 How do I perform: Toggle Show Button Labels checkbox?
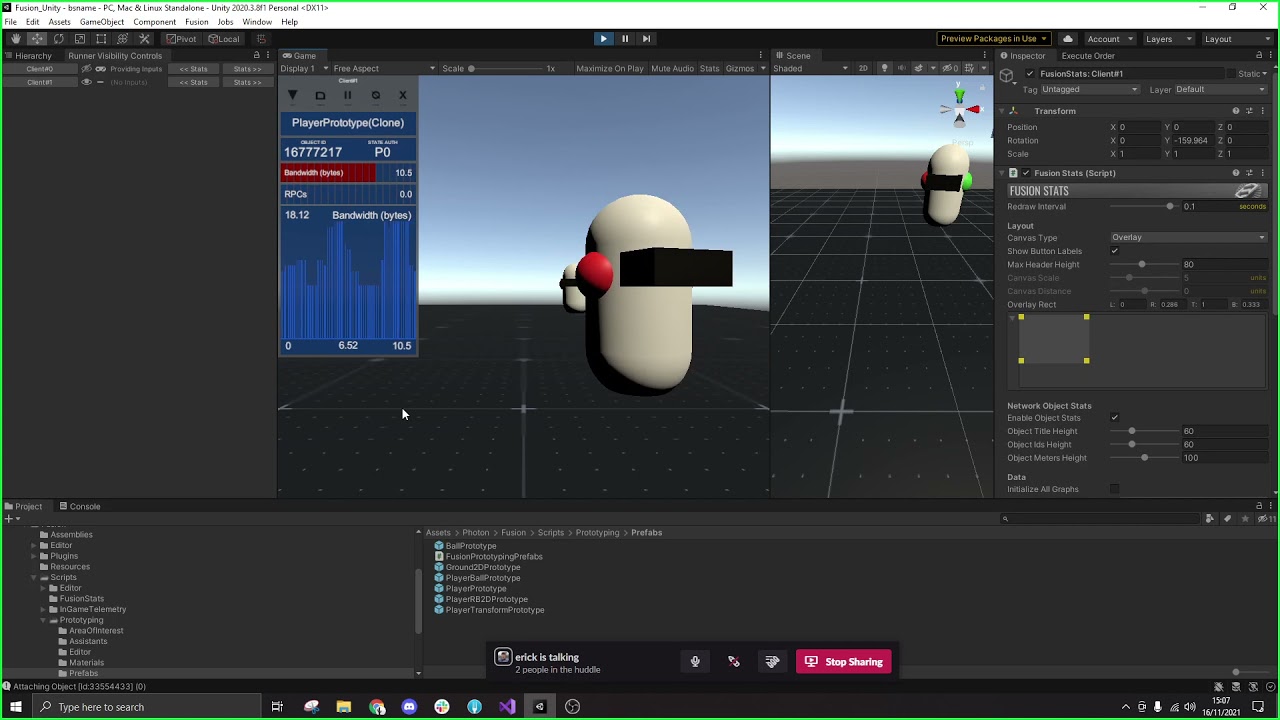pyautogui.click(x=1115, y=251)
